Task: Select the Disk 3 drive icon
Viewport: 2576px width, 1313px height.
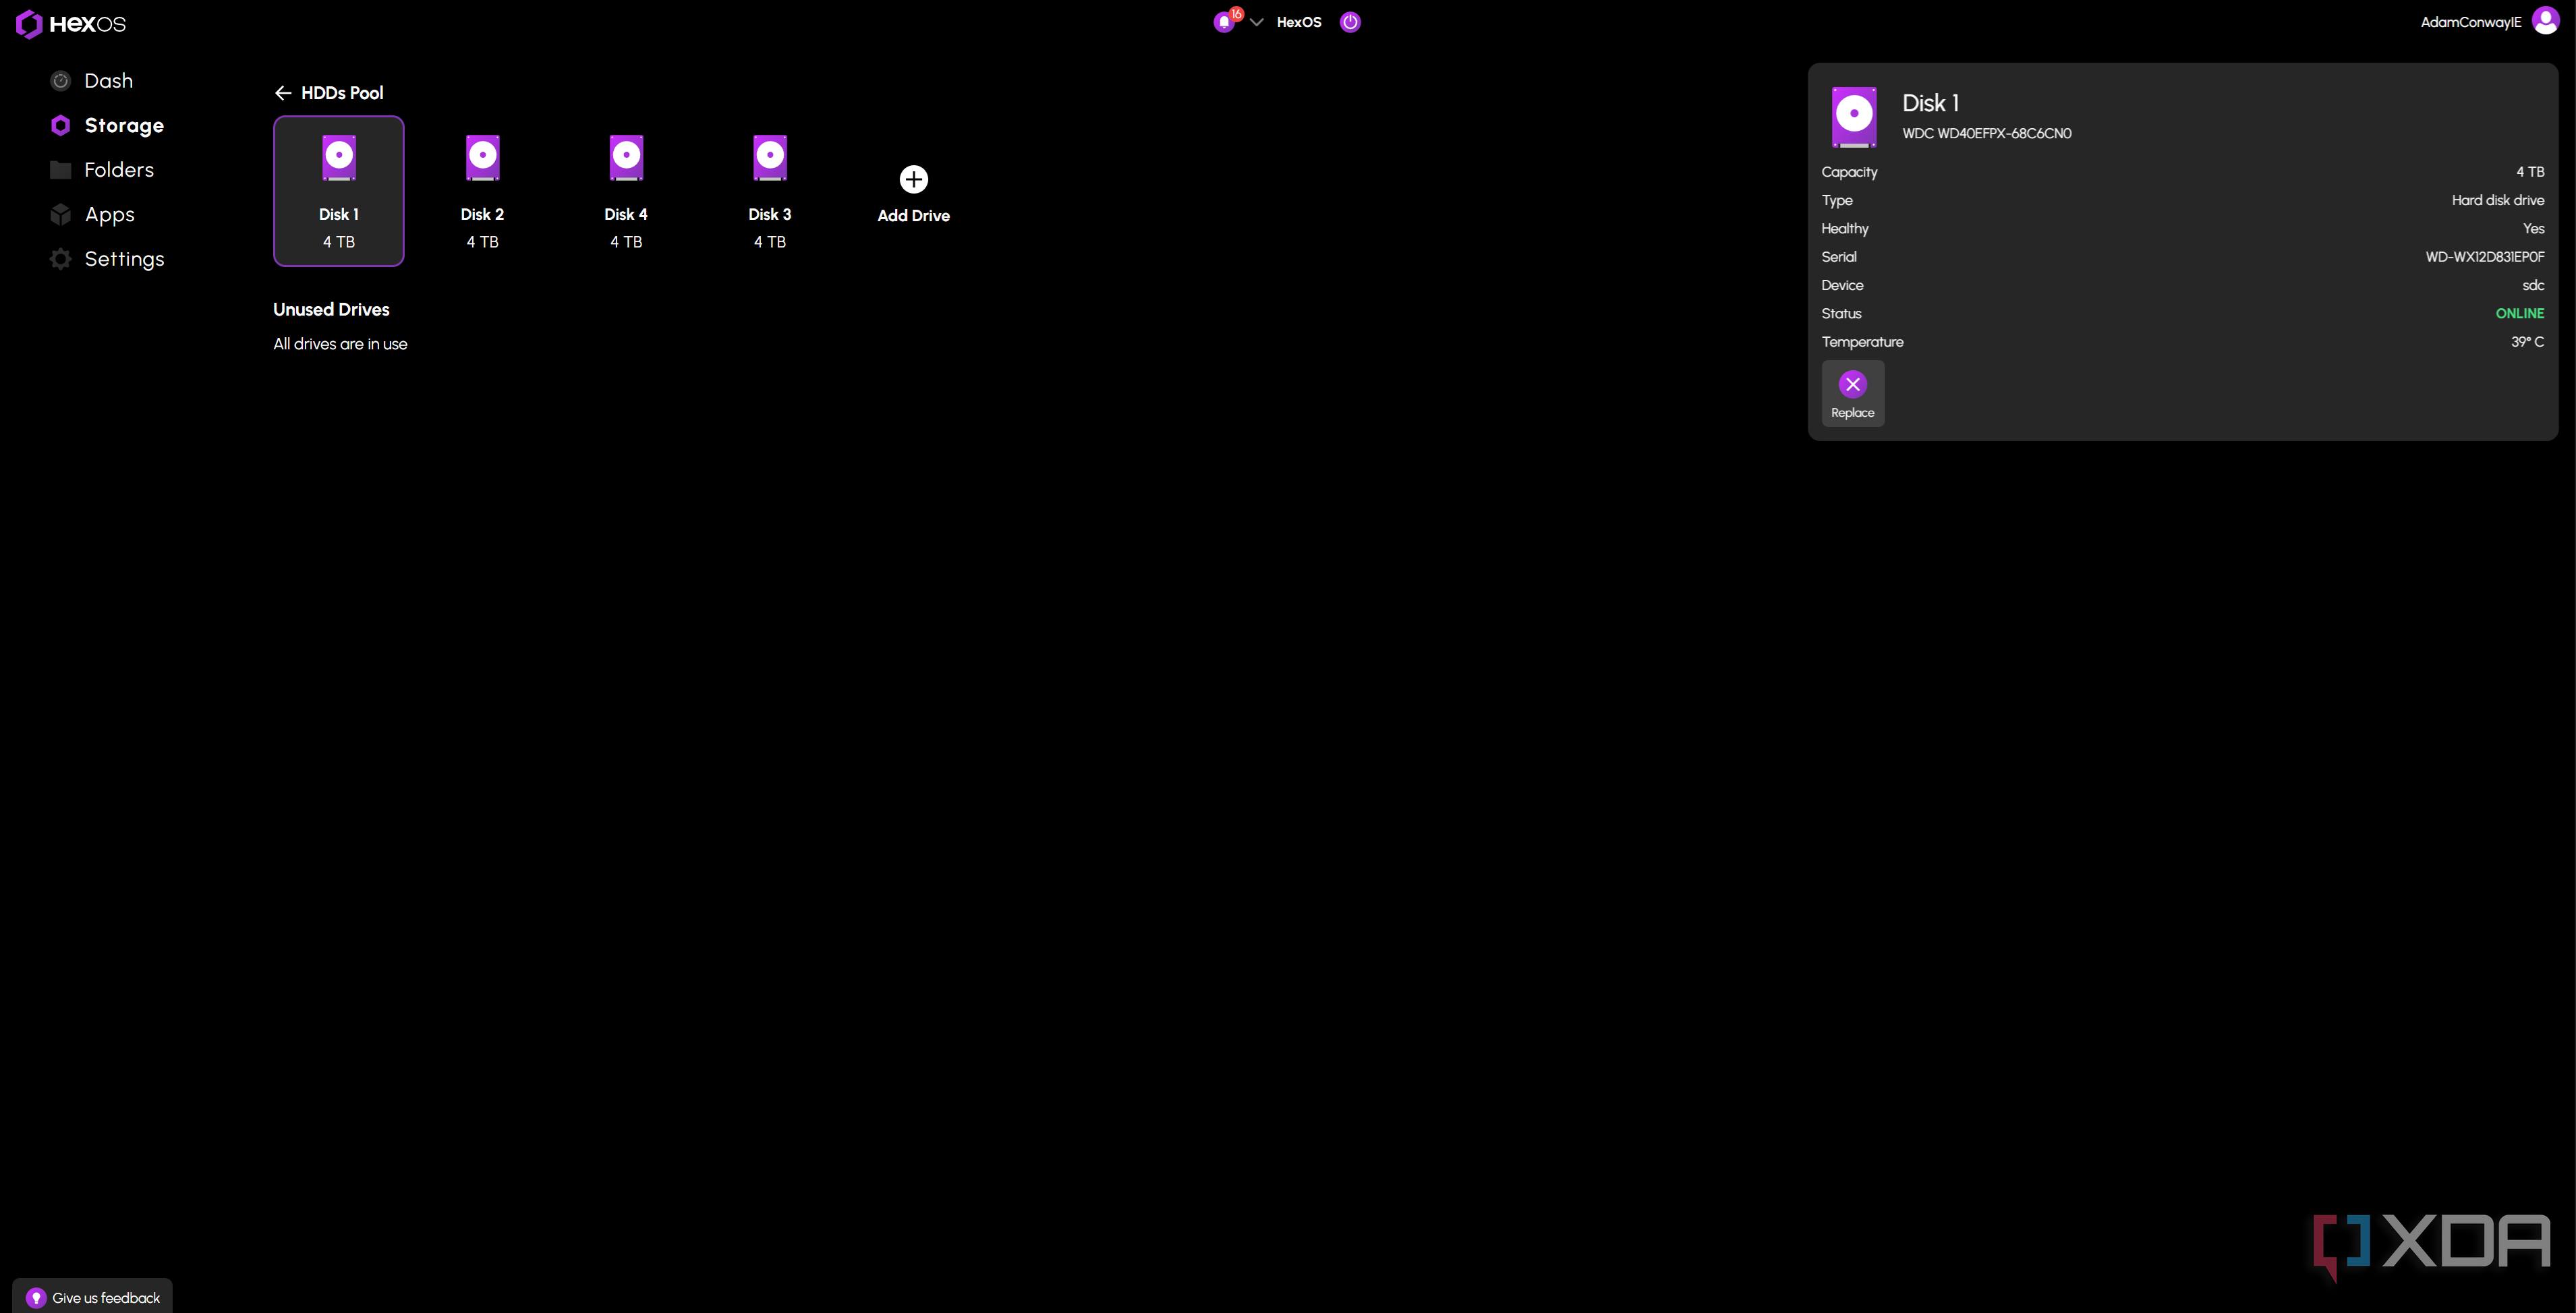Action: coord(770,158)
